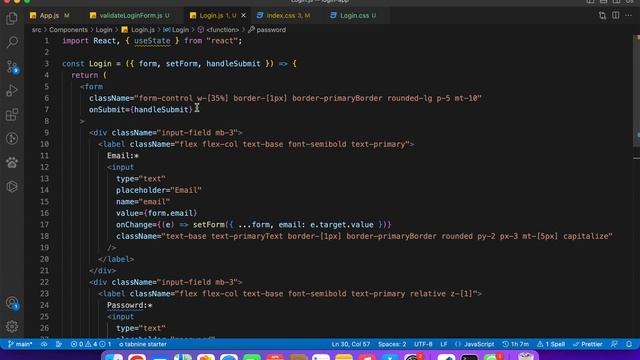Click the Prettier status bar item

[588, 344]
